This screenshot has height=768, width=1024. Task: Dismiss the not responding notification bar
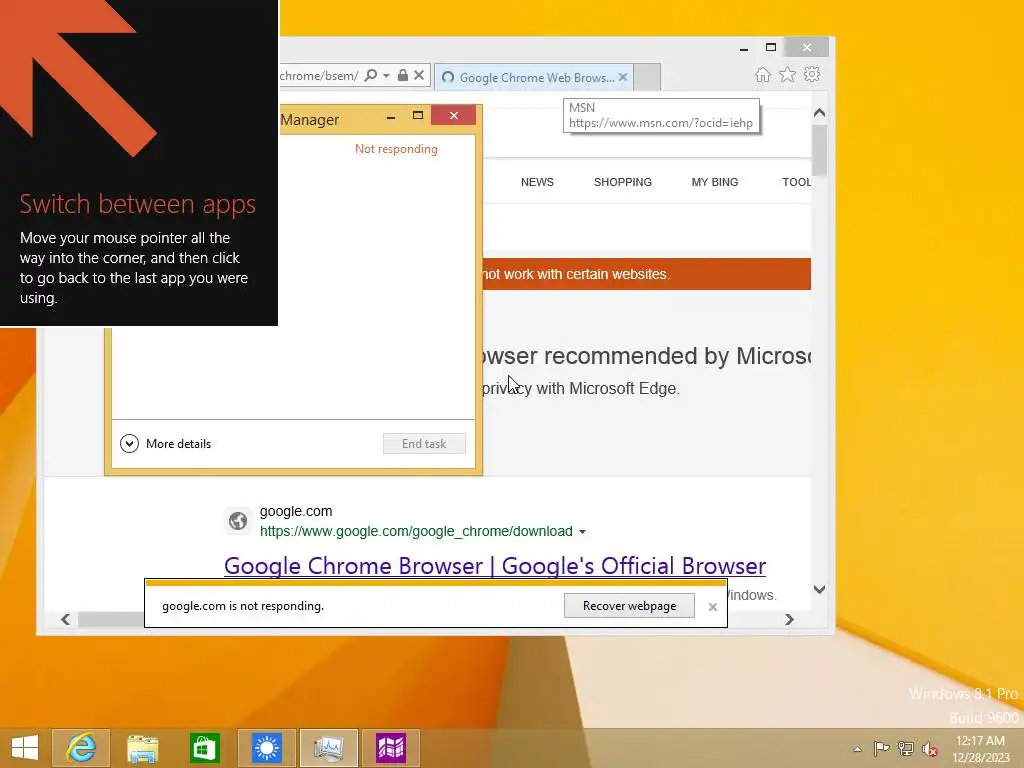tap(712, 607)
